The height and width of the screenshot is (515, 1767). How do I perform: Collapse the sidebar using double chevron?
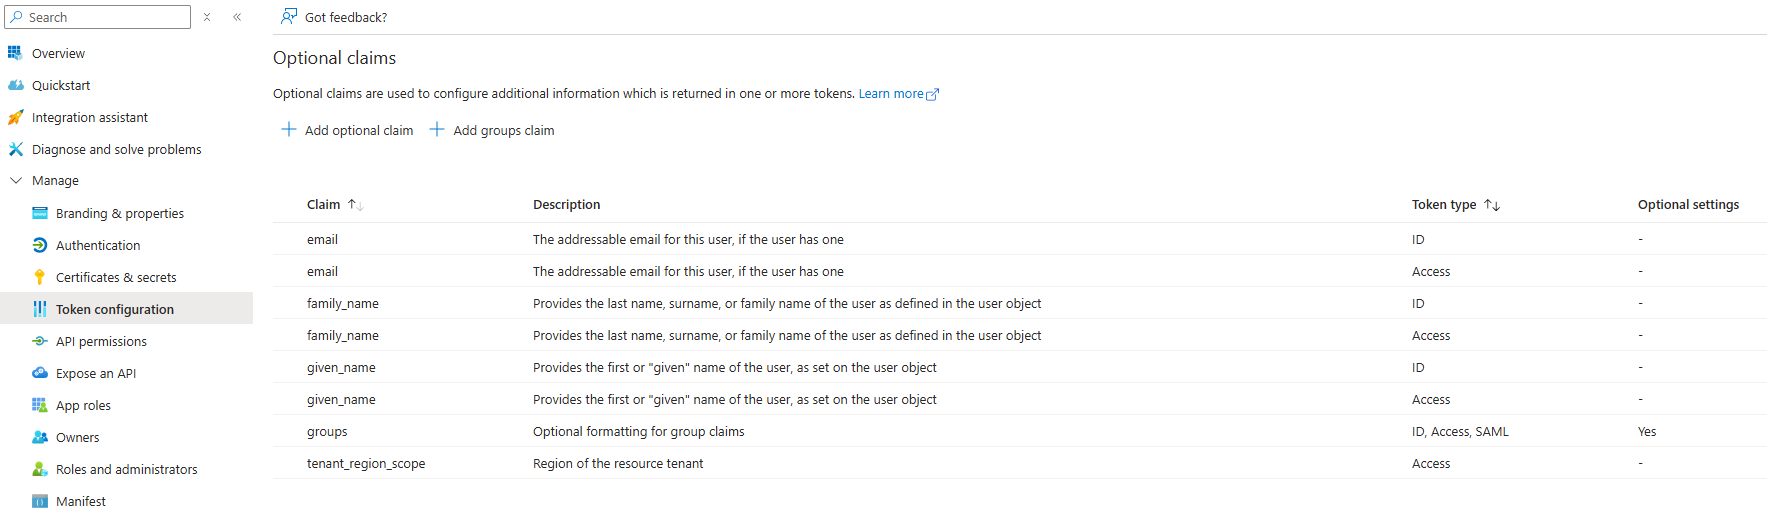coord(237,17)
